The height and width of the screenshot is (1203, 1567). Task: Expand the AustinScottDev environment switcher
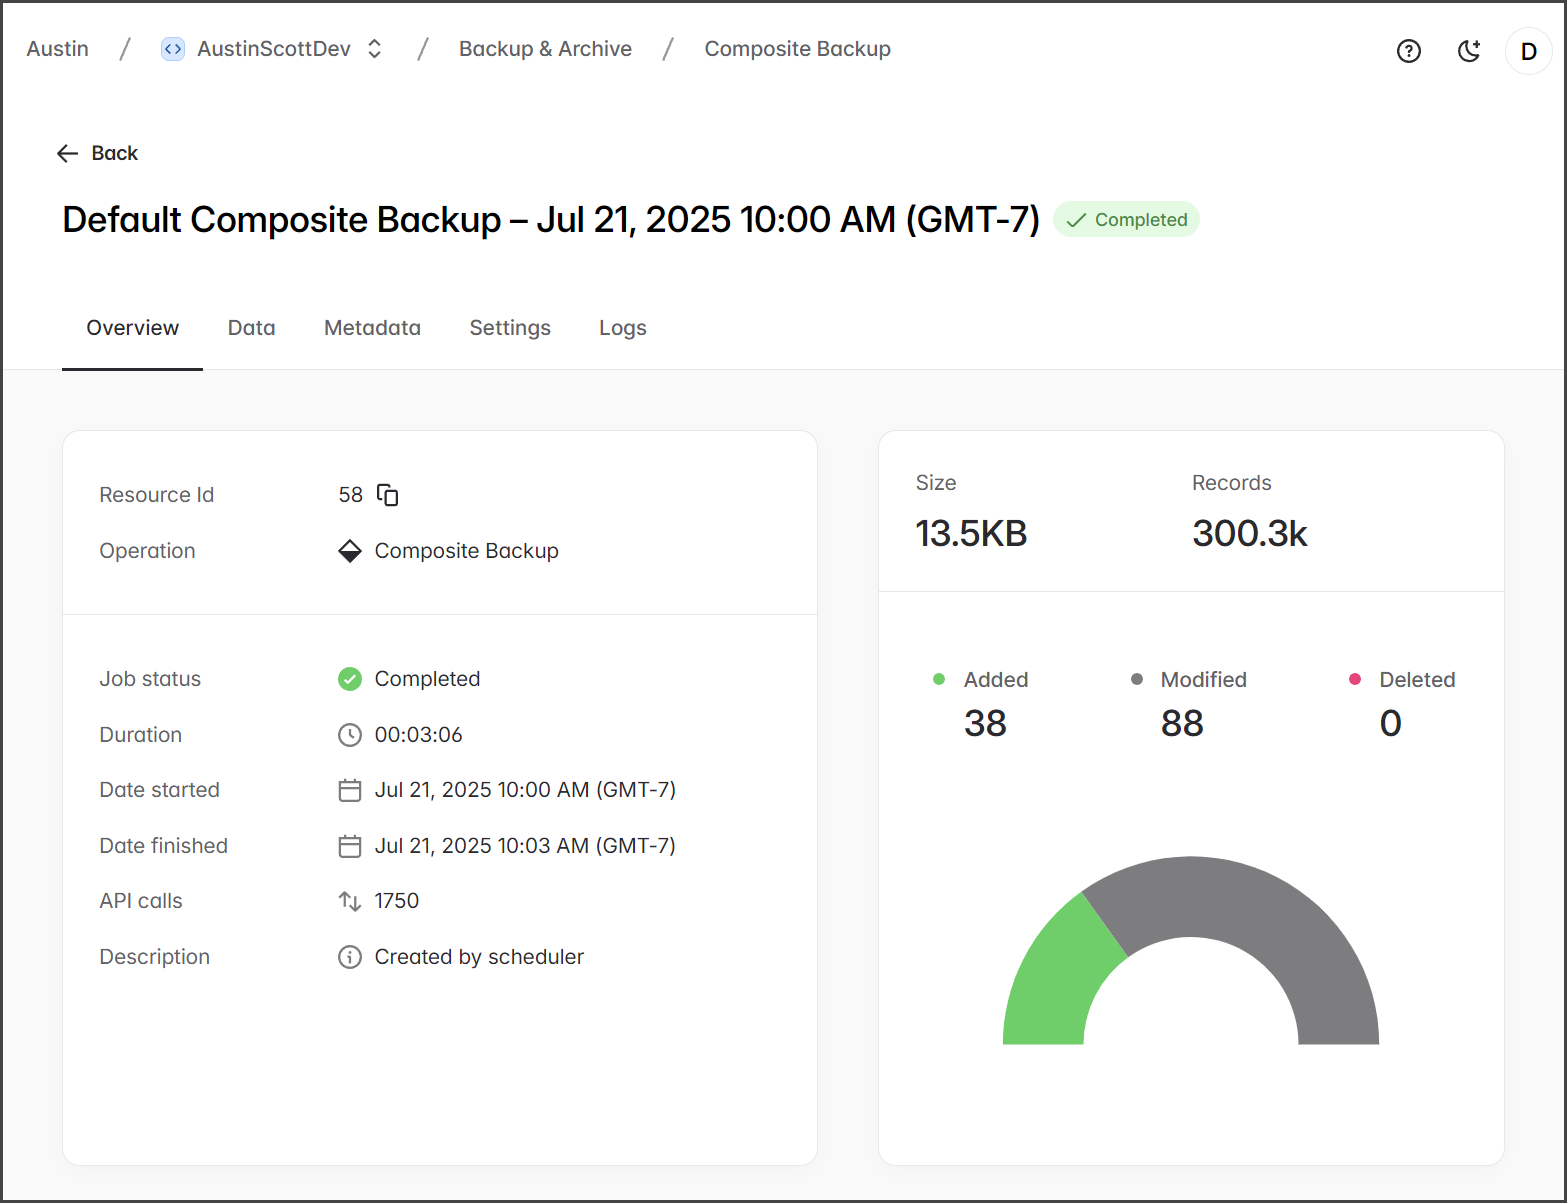point(375,49)
